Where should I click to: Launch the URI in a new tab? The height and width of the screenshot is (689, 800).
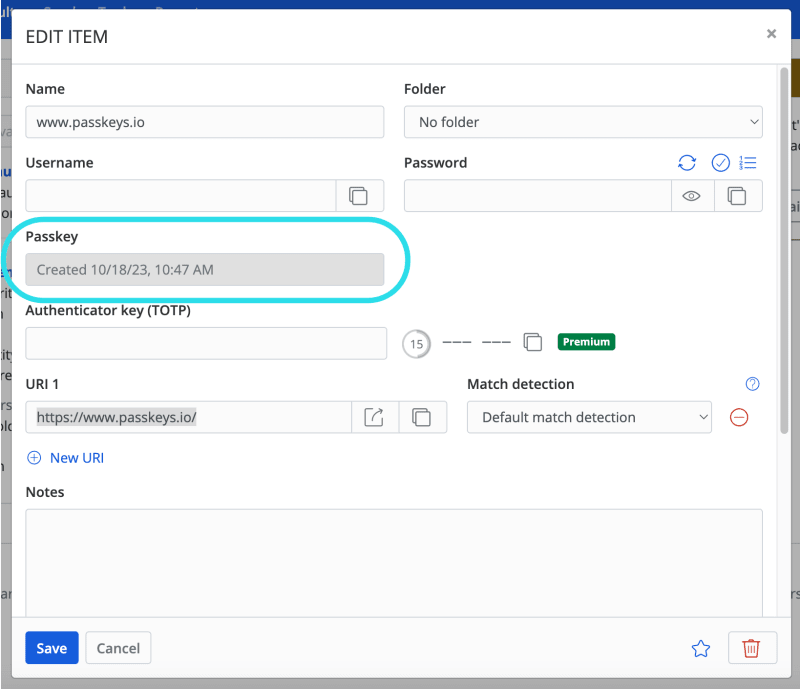click(374, 417)
